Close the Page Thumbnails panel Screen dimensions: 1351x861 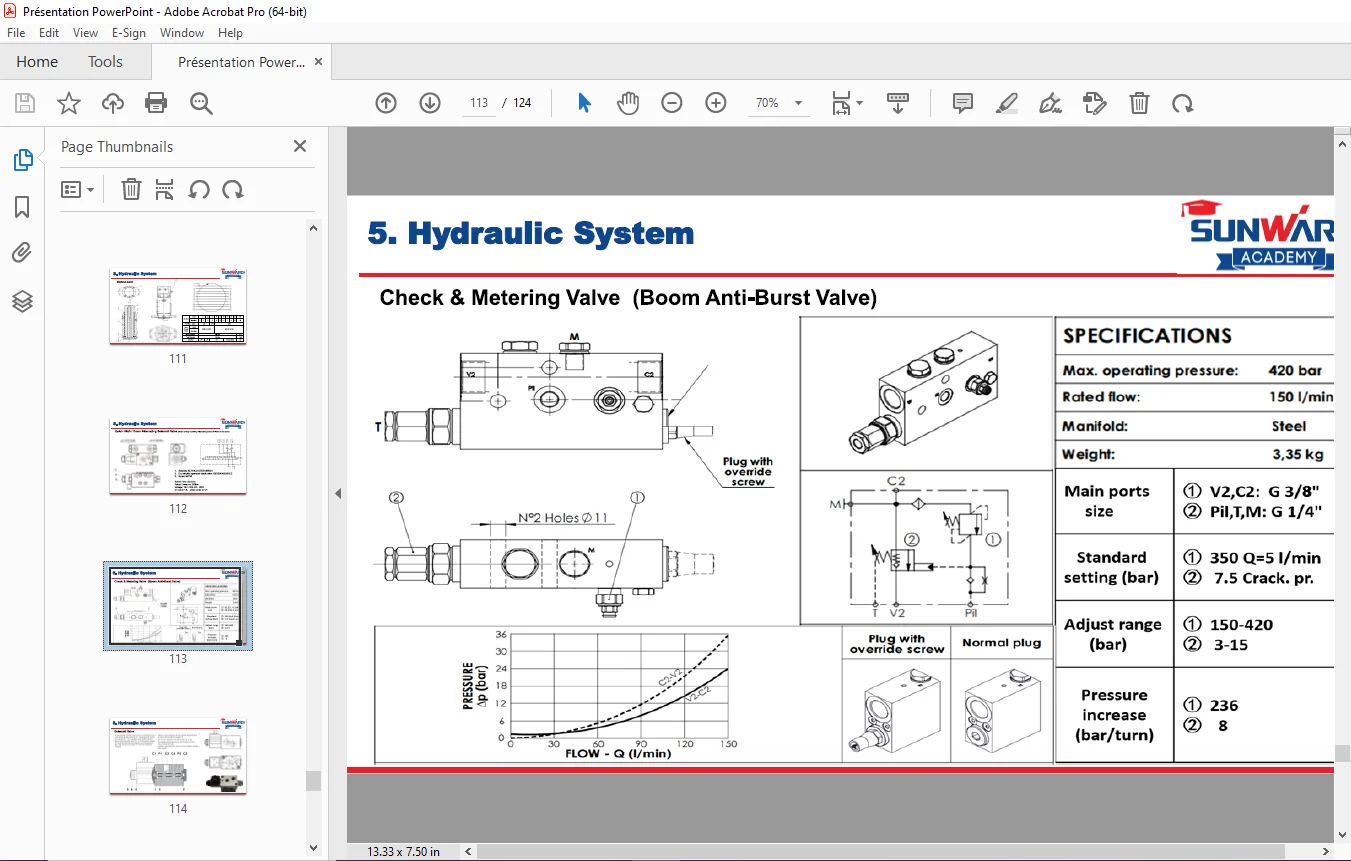[299, 146]
